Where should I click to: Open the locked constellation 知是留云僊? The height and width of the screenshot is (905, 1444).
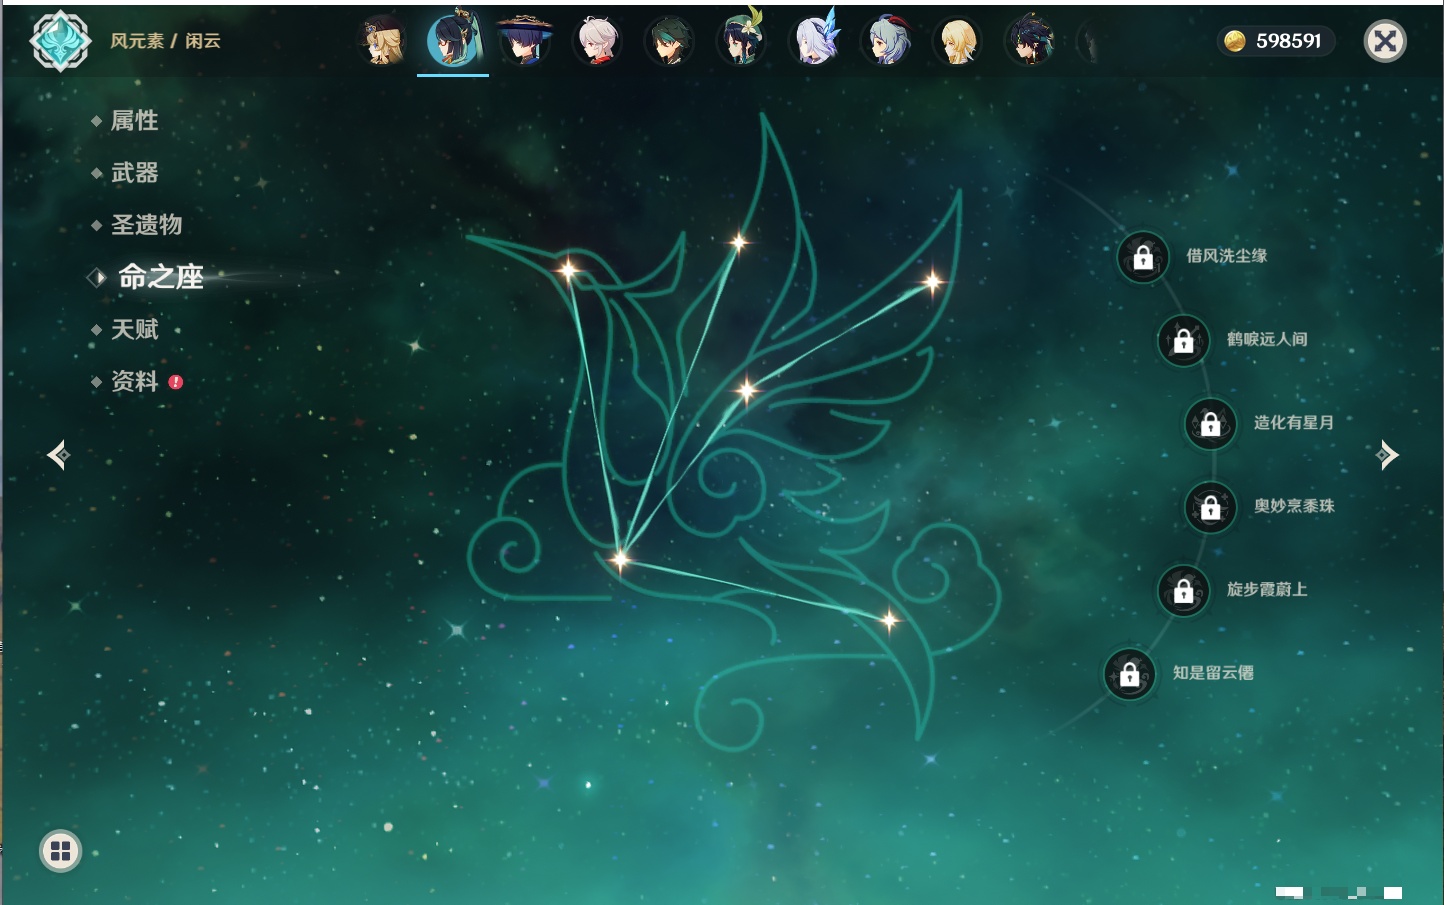(x=1129, y=674)
